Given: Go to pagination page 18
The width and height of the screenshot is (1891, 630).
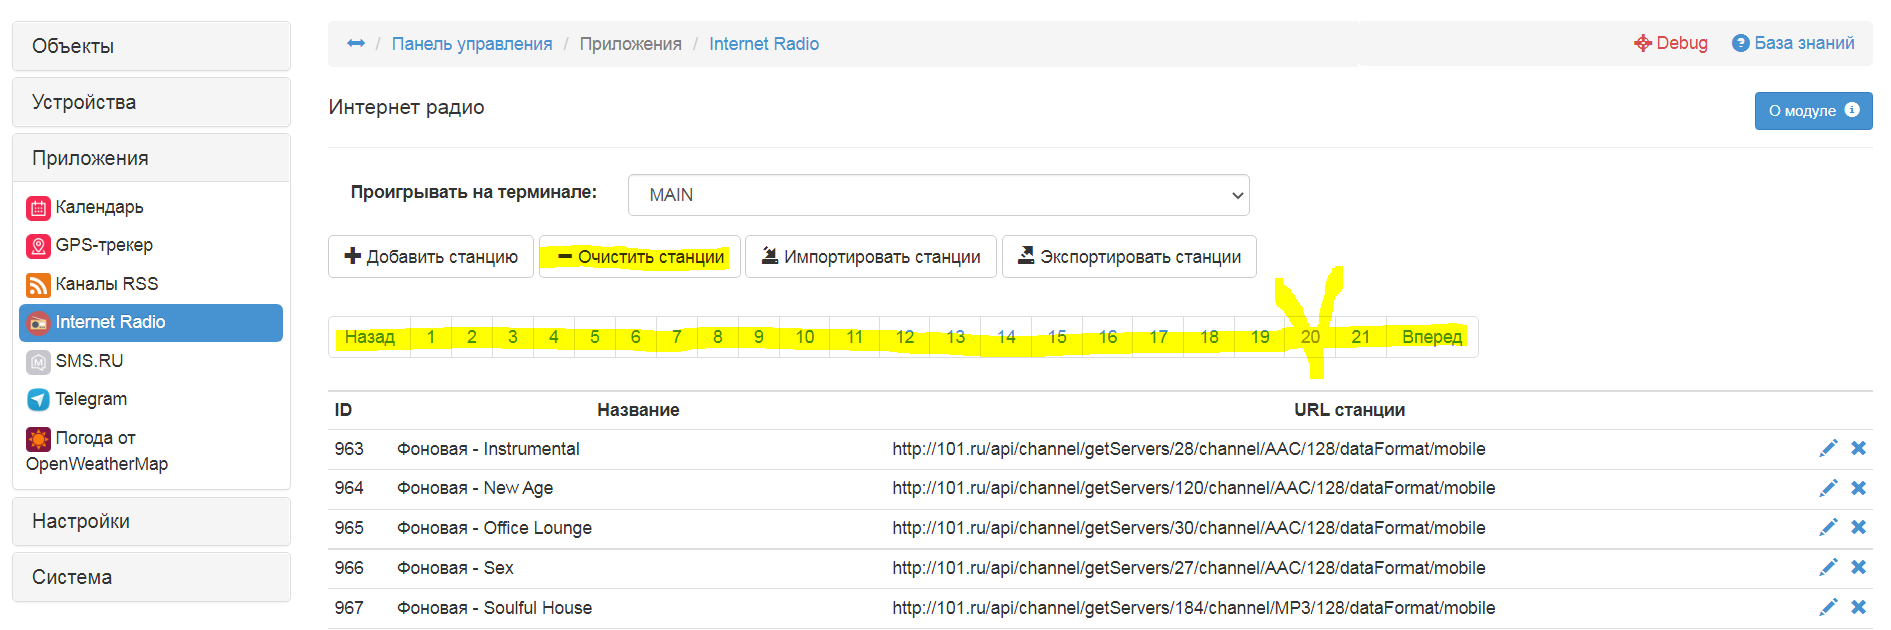Looking at the screenshot, I should (1209, 337).
